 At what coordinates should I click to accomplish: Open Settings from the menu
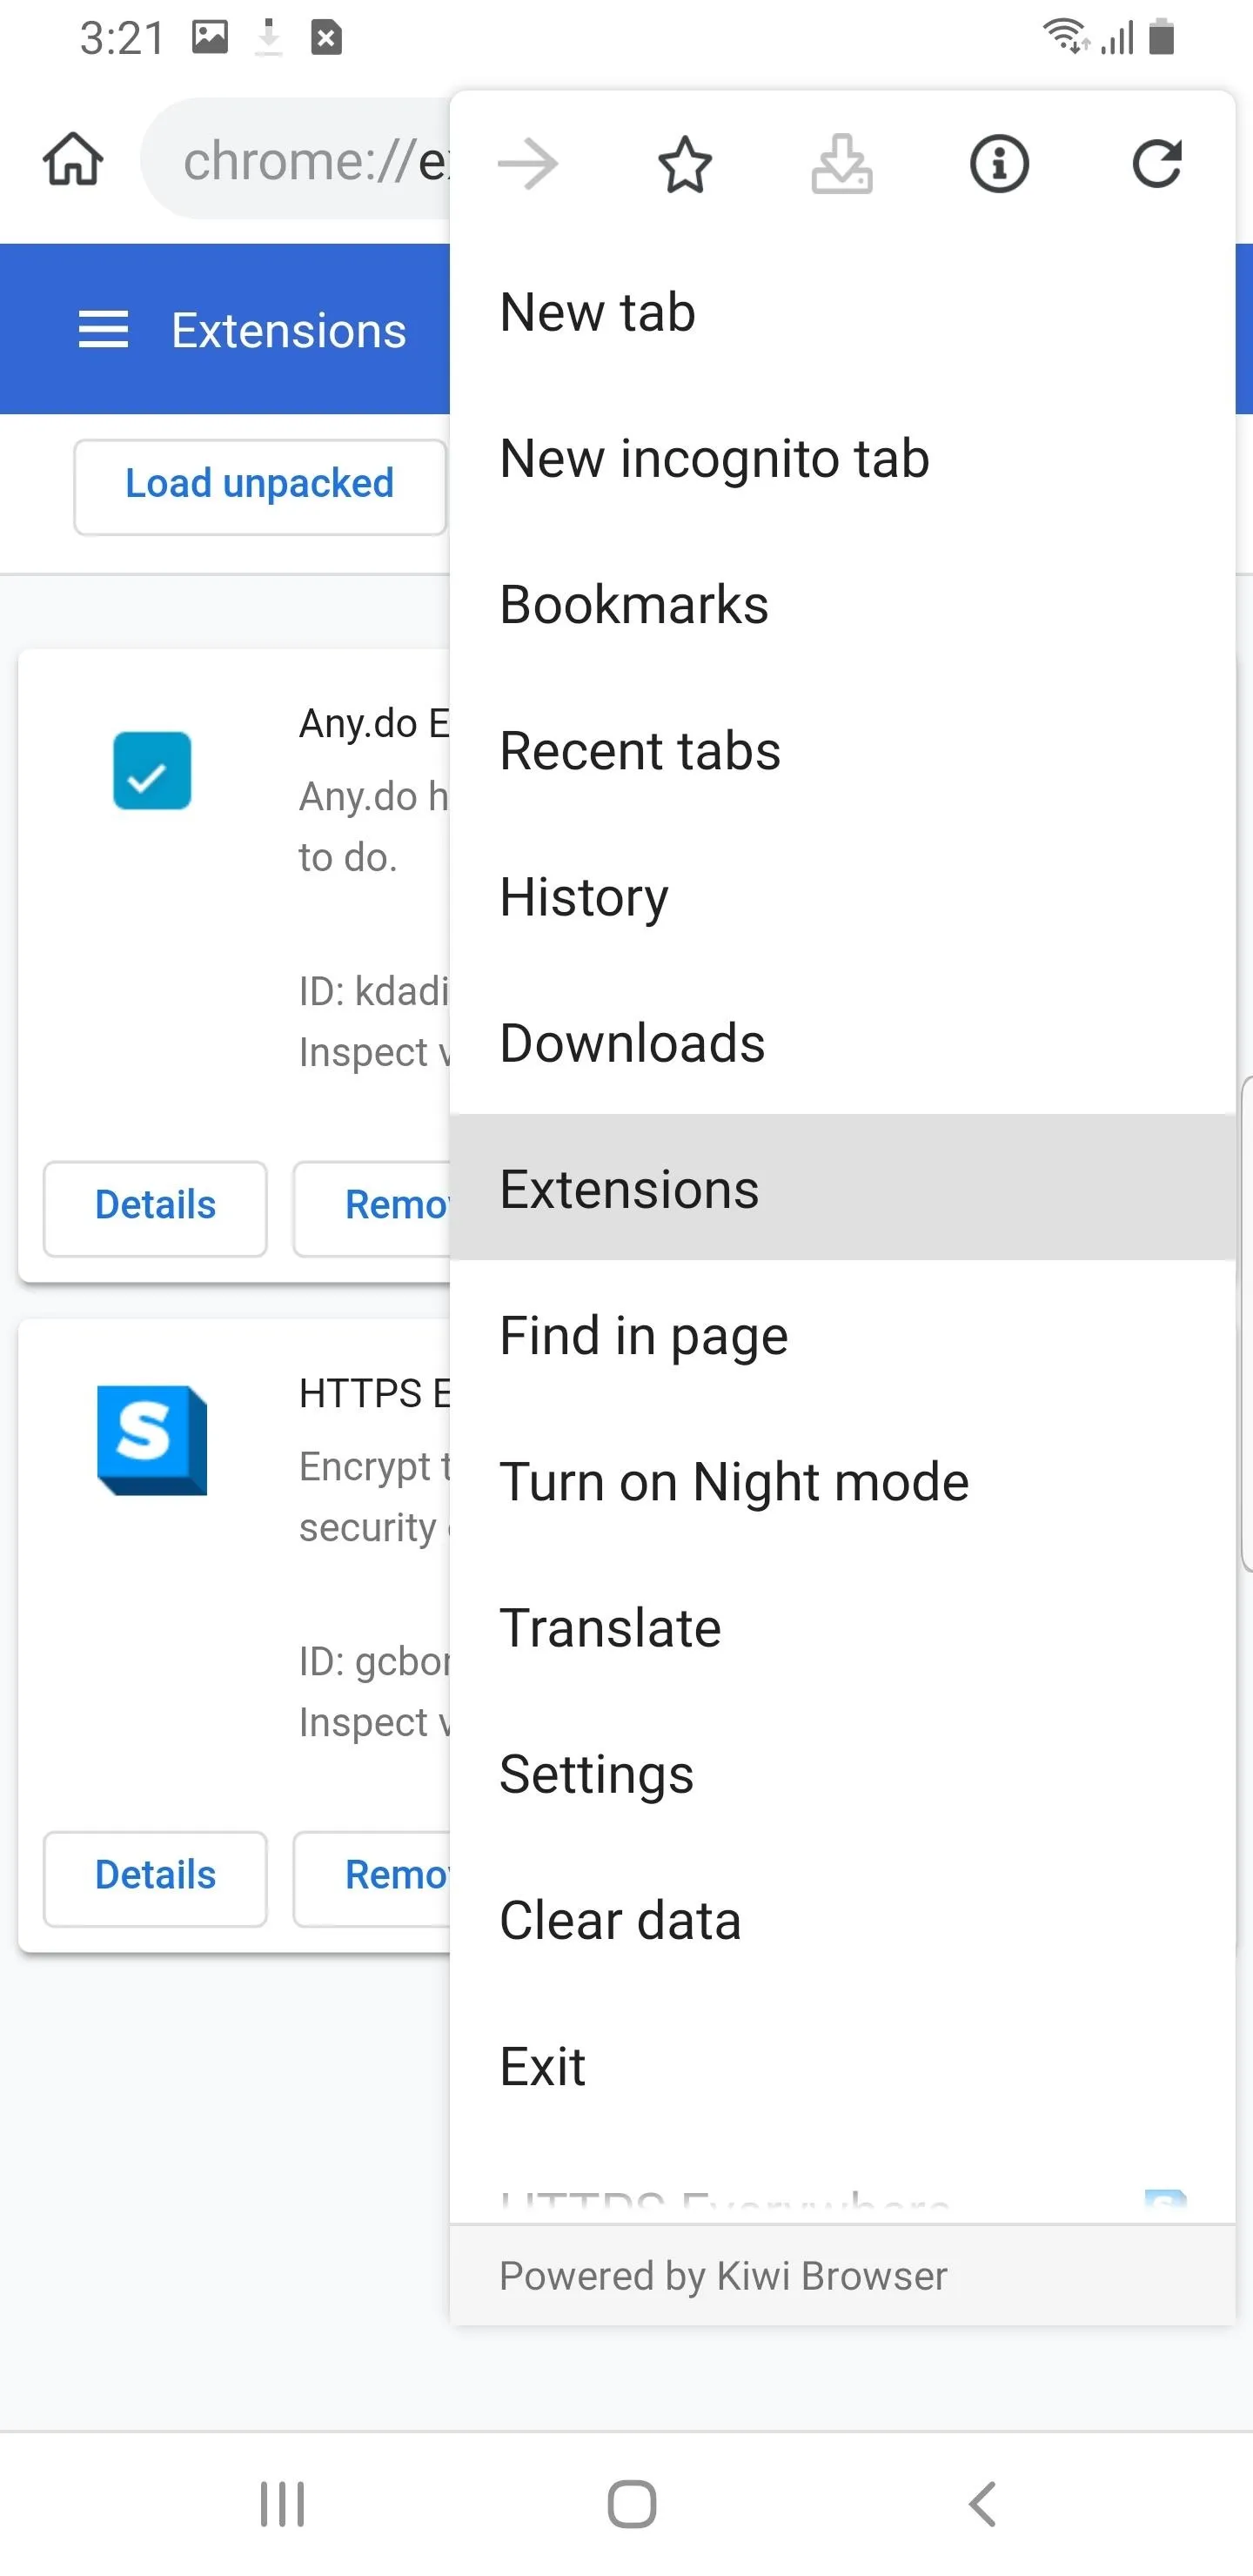click(842, 1773)
